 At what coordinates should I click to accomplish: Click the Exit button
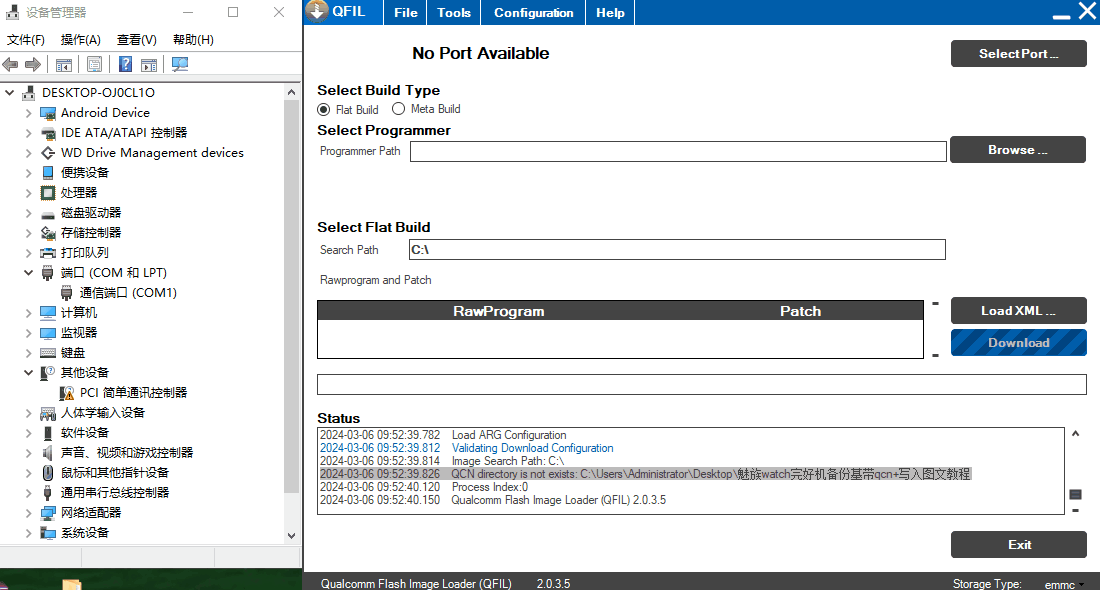pyautogui.click(x=1019, y=545)
